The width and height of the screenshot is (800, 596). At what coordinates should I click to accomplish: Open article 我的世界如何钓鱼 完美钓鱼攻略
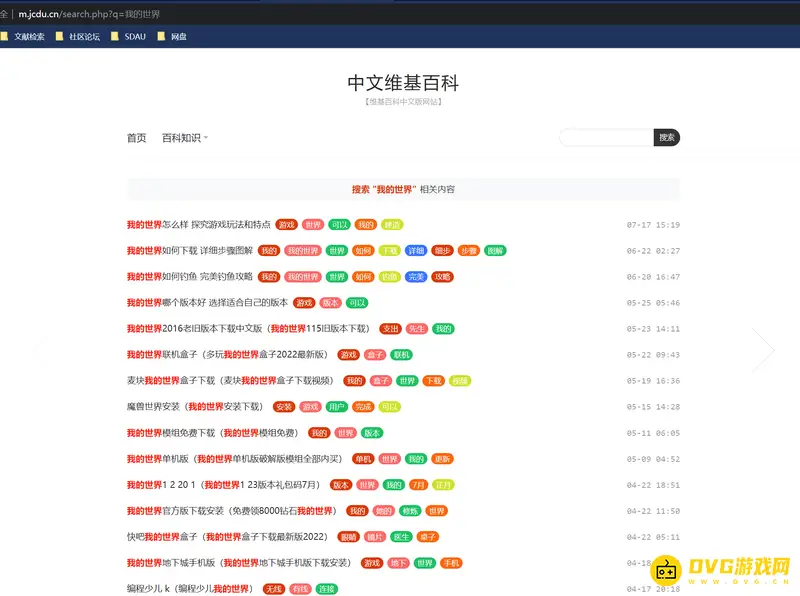coord(189,277)
